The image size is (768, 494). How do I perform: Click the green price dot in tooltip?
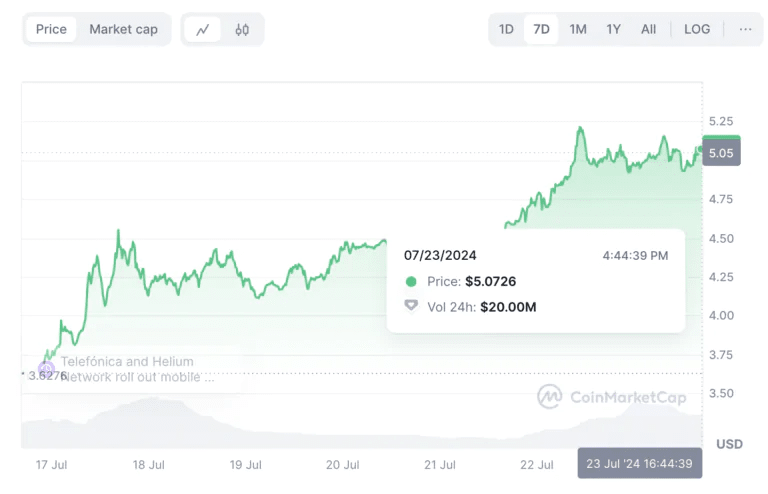(411, 282)
